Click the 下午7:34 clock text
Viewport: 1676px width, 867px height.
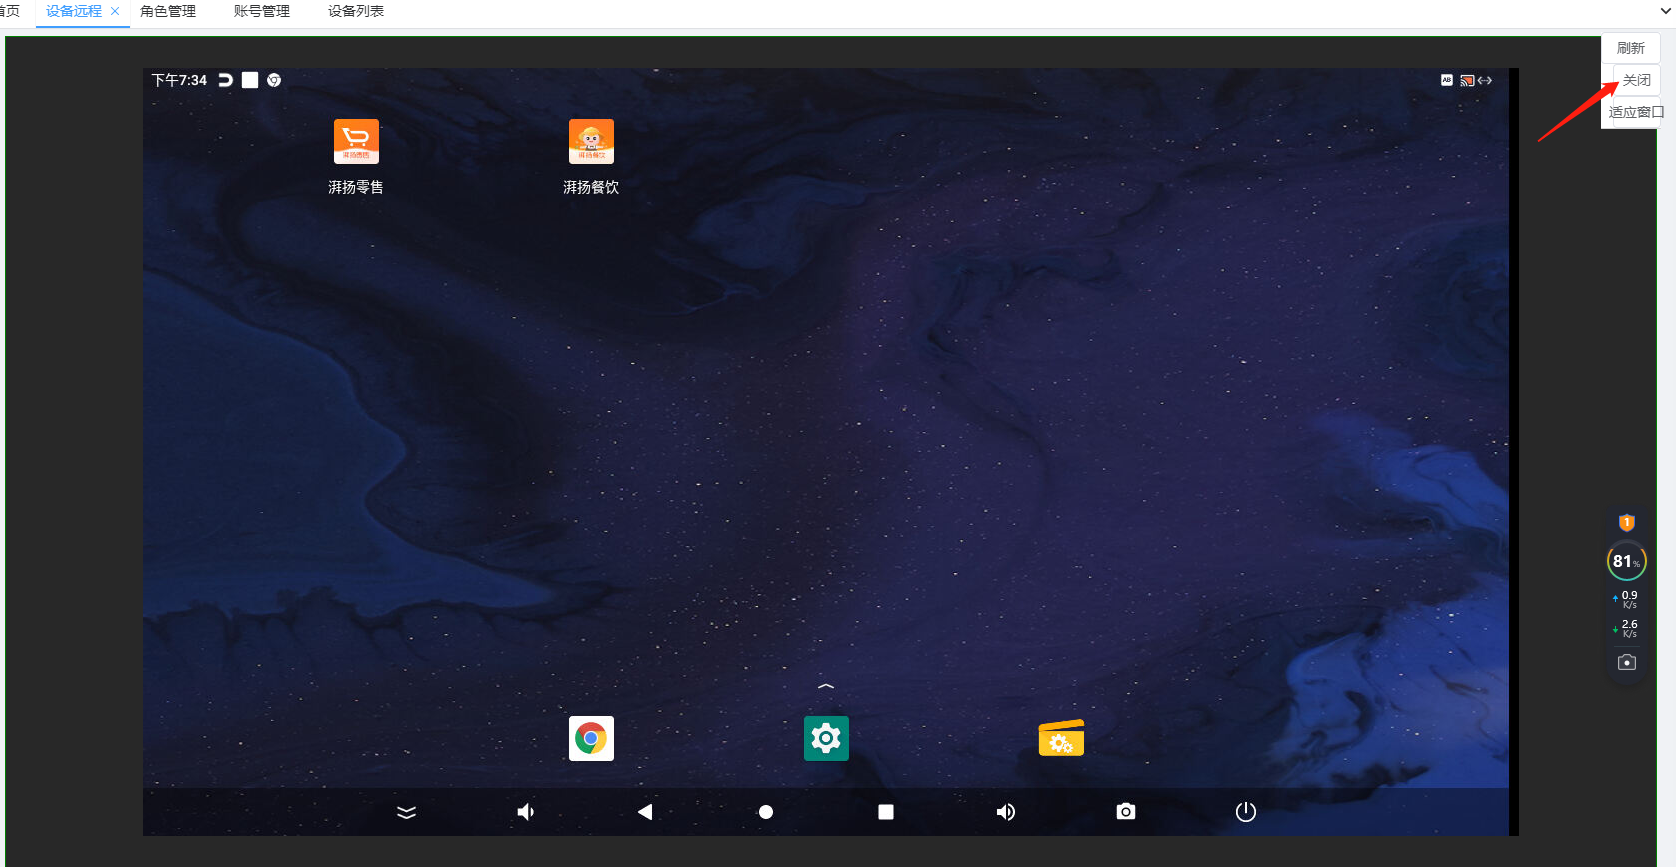pyautogui.click(x=179, y=80)
